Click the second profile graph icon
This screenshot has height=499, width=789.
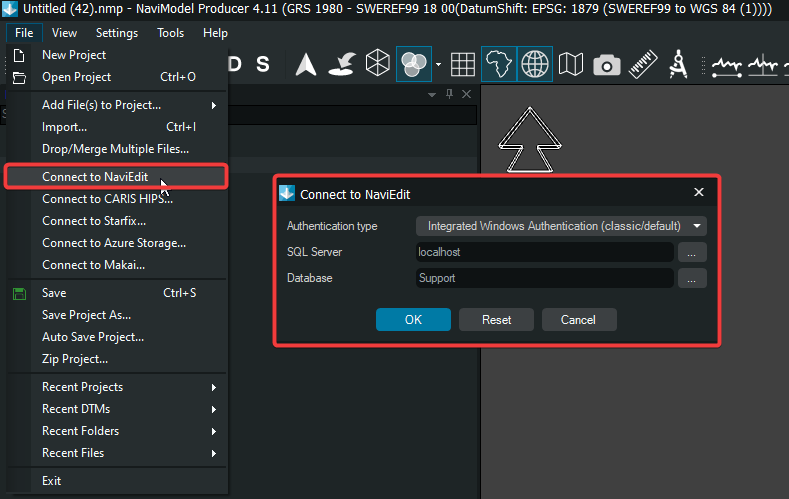point(763,65)
